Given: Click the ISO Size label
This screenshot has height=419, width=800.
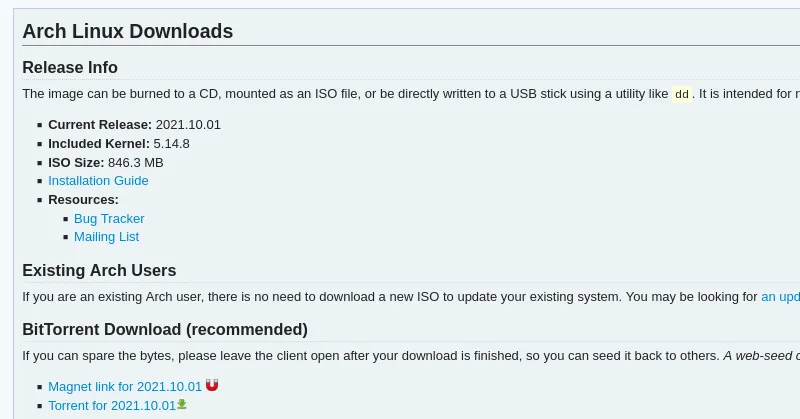Looking at the screenshot, I should (x=76, y=162).
